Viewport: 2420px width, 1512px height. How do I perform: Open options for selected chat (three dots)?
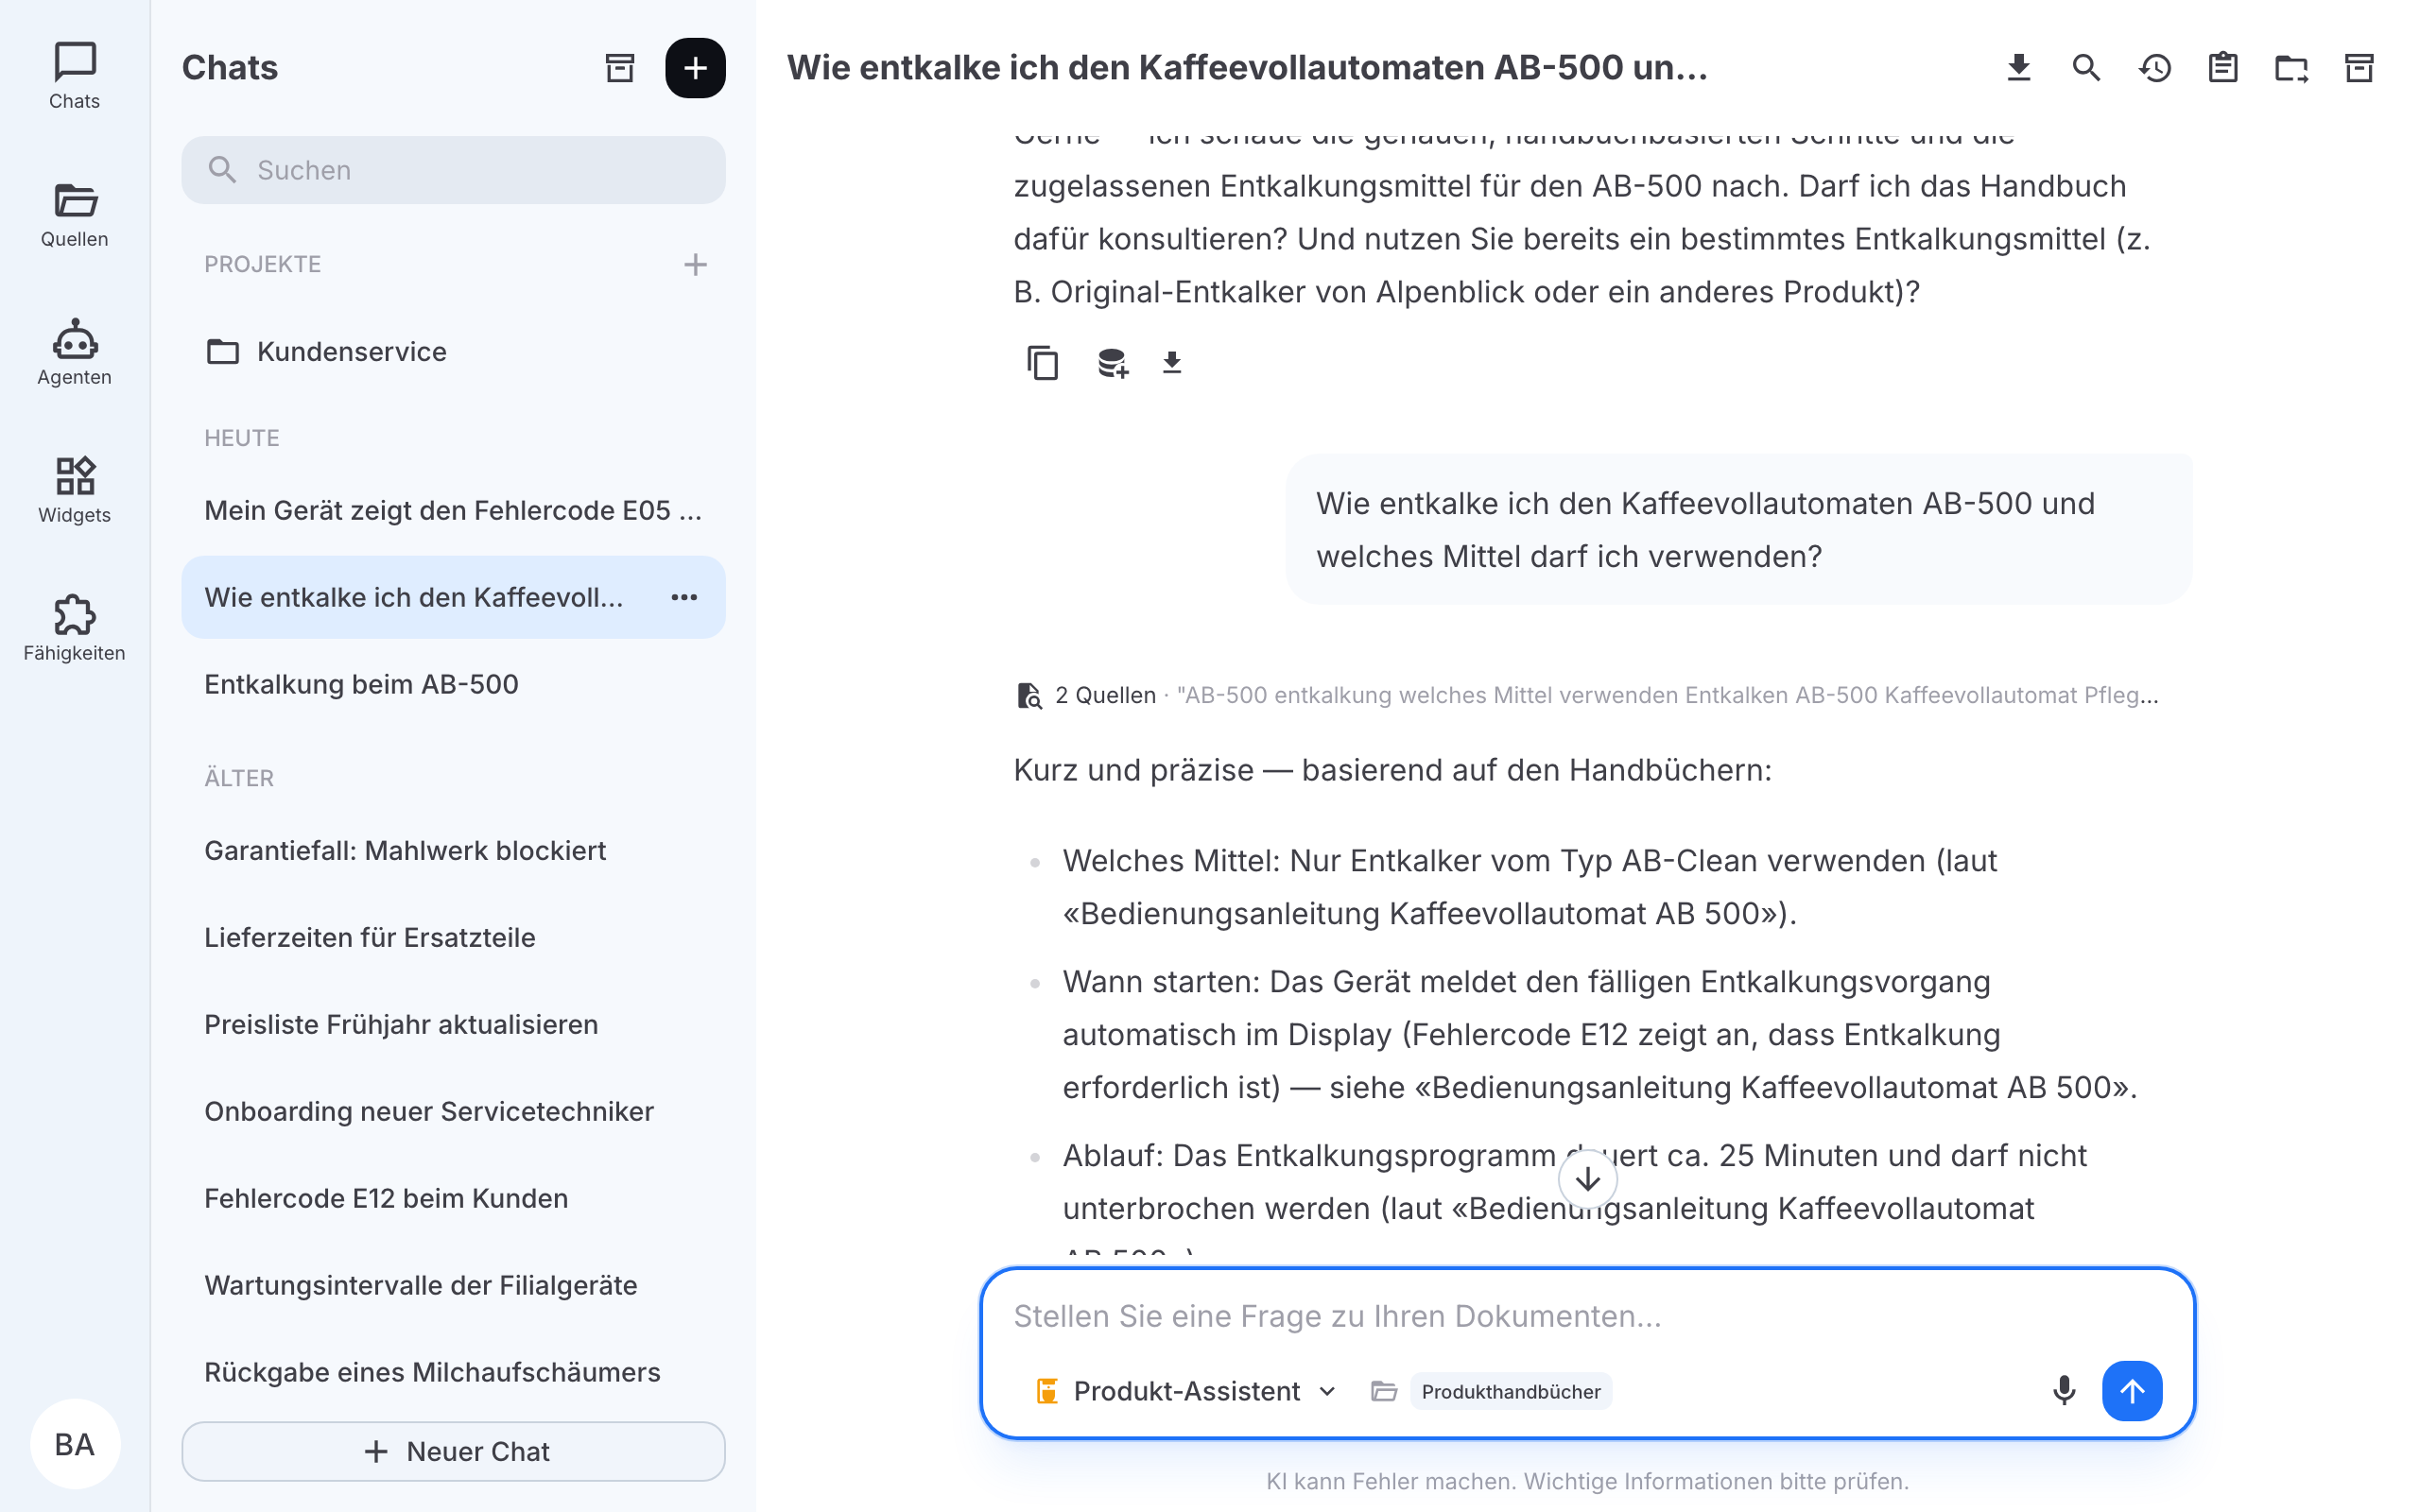click(x=684, y=597)
